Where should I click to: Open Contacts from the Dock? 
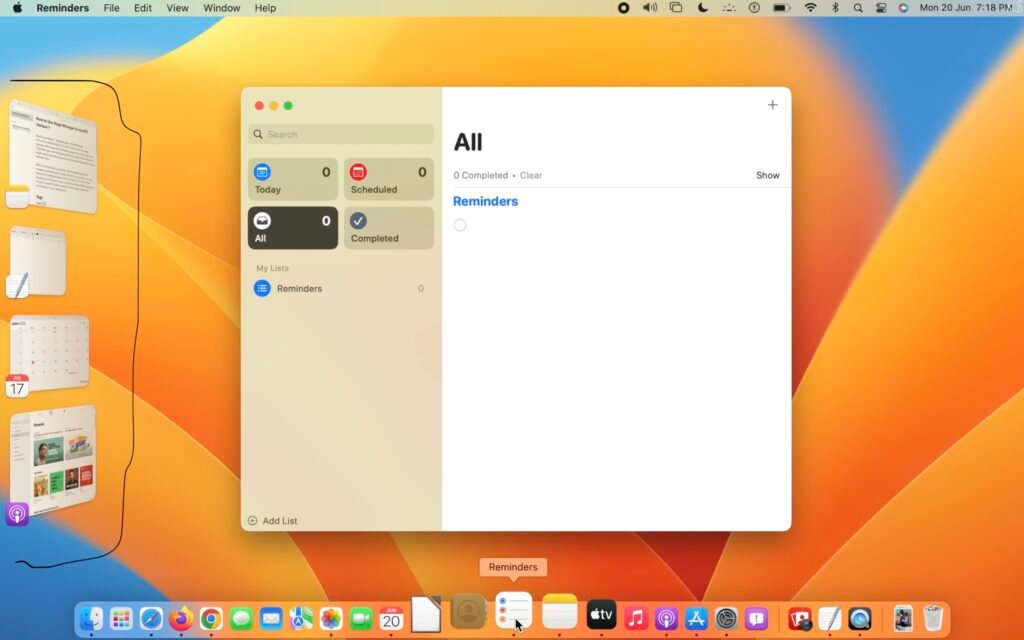pyautogui.click(x=468, y=611)
